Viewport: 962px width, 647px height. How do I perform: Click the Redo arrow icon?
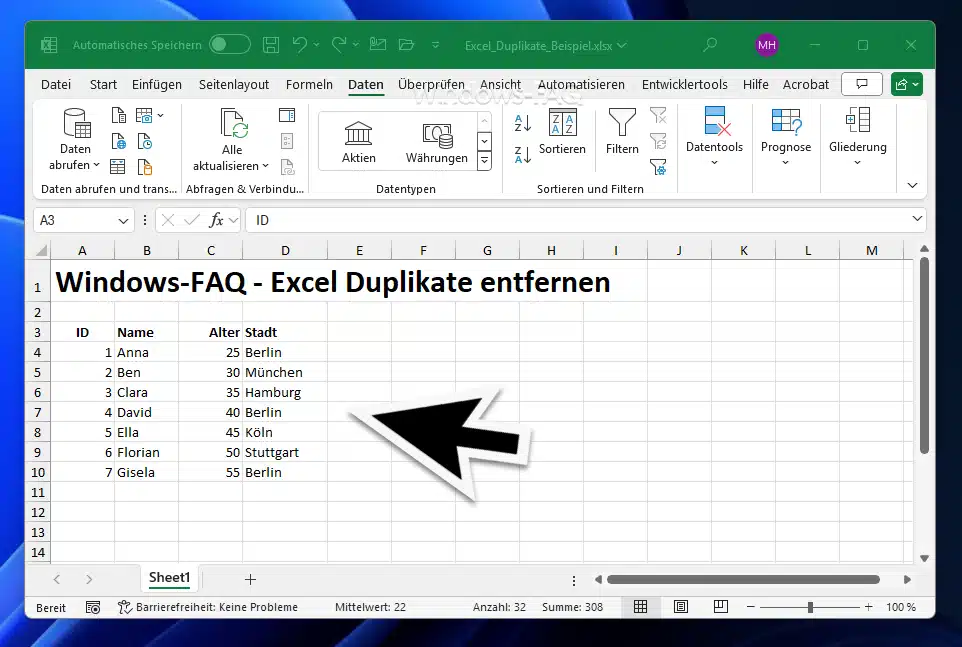(x=339, y=45)
